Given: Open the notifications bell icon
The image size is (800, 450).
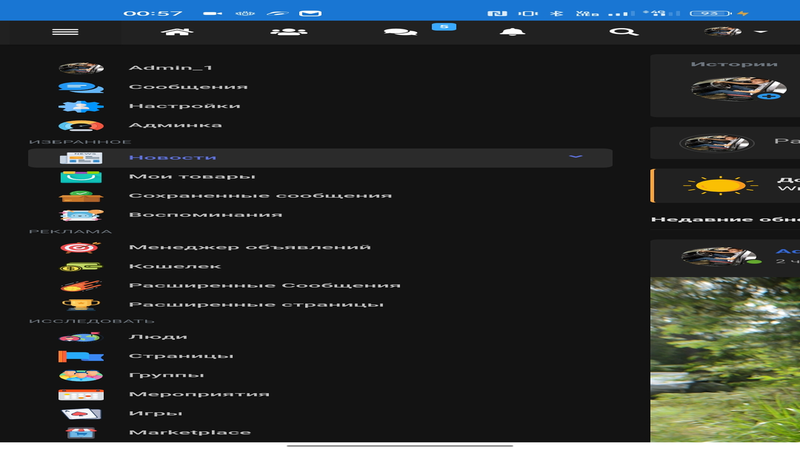Looking at the screenshot, I should [x=511, y=32].
